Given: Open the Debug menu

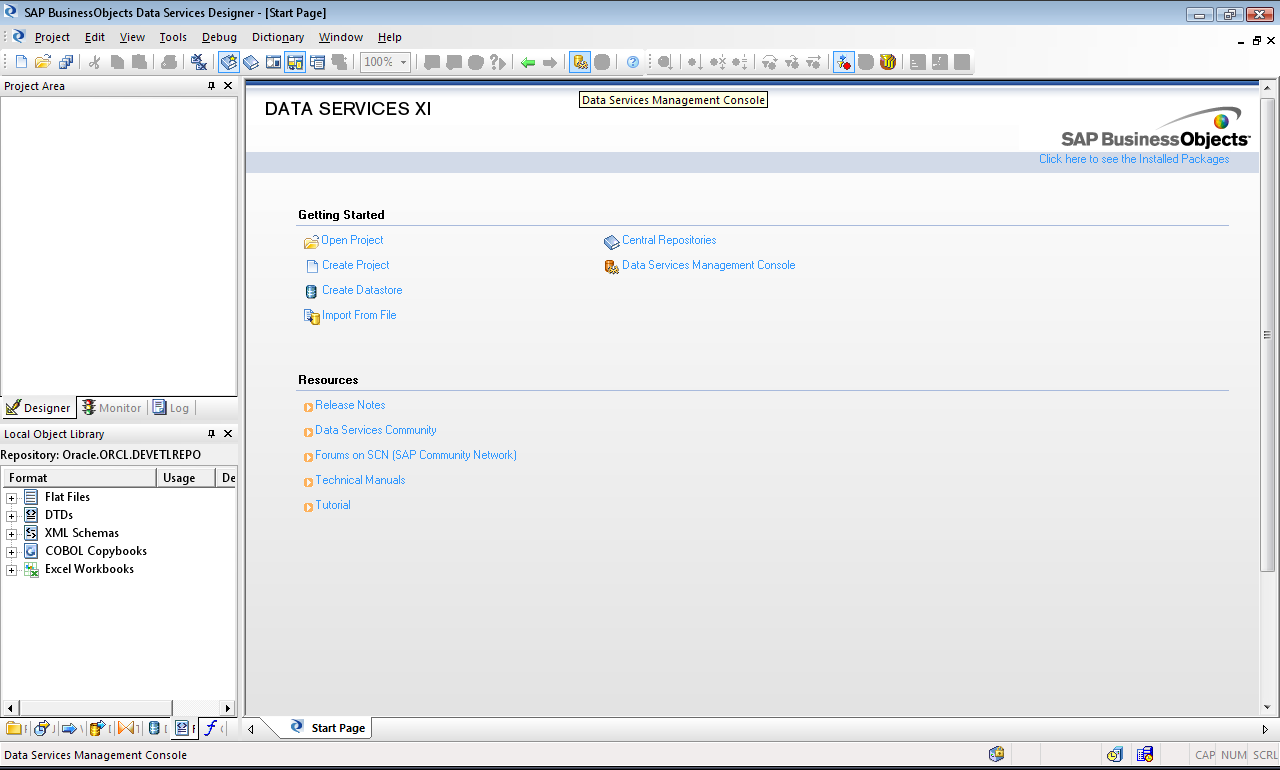Looking at the screenshot, I should [220, 37].
